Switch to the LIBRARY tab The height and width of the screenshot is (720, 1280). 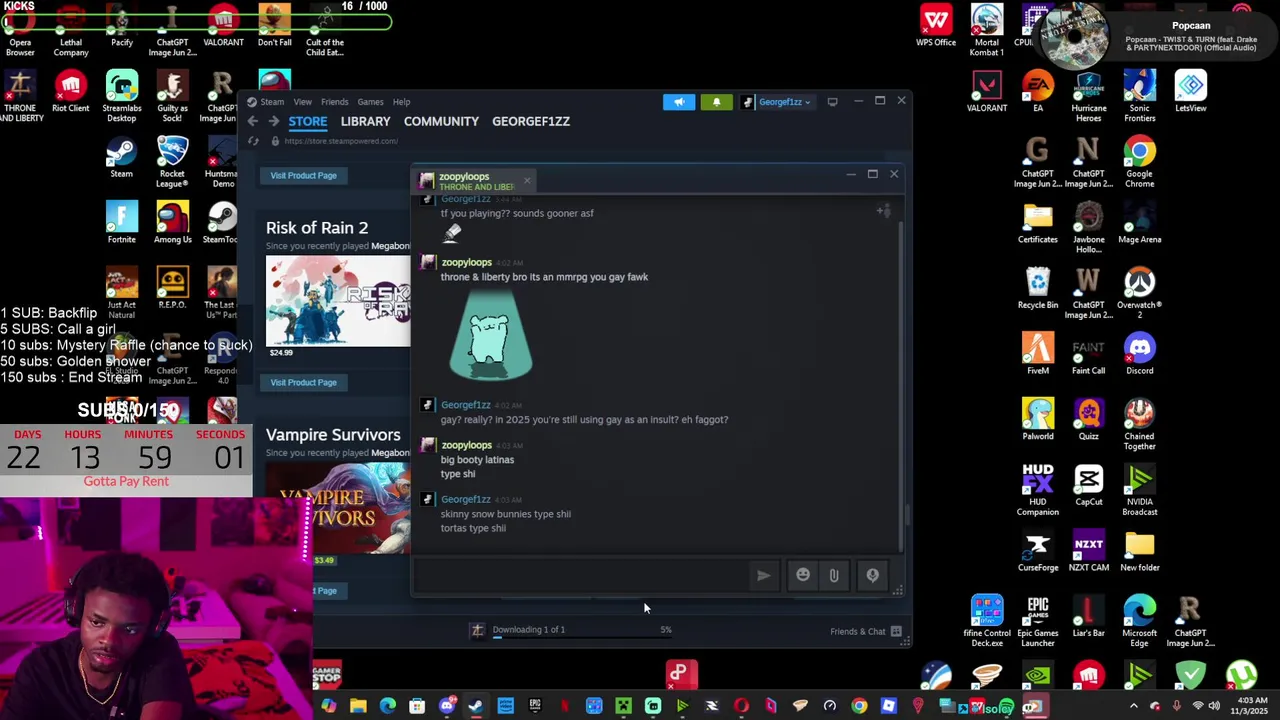point(365,122)
